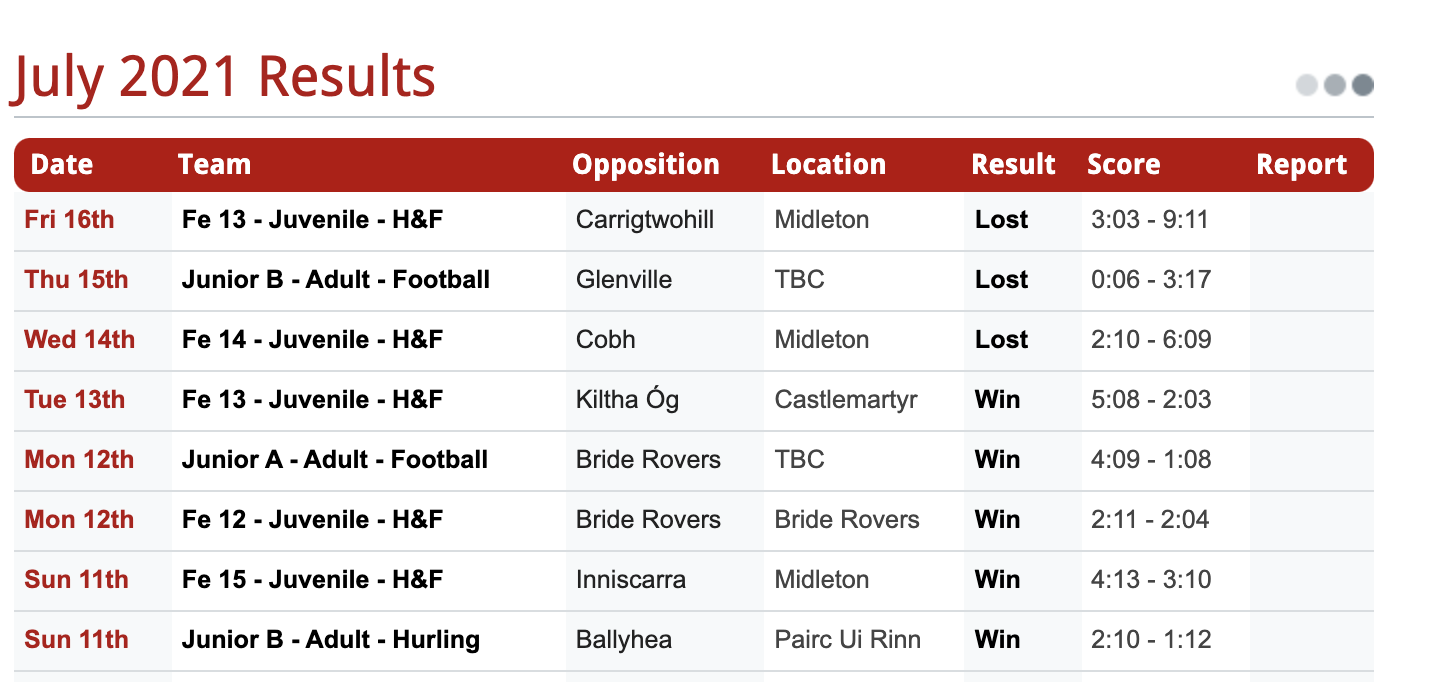1434x682 pixels.
Task: Click the Score column header
Action: coord(1123,165)
